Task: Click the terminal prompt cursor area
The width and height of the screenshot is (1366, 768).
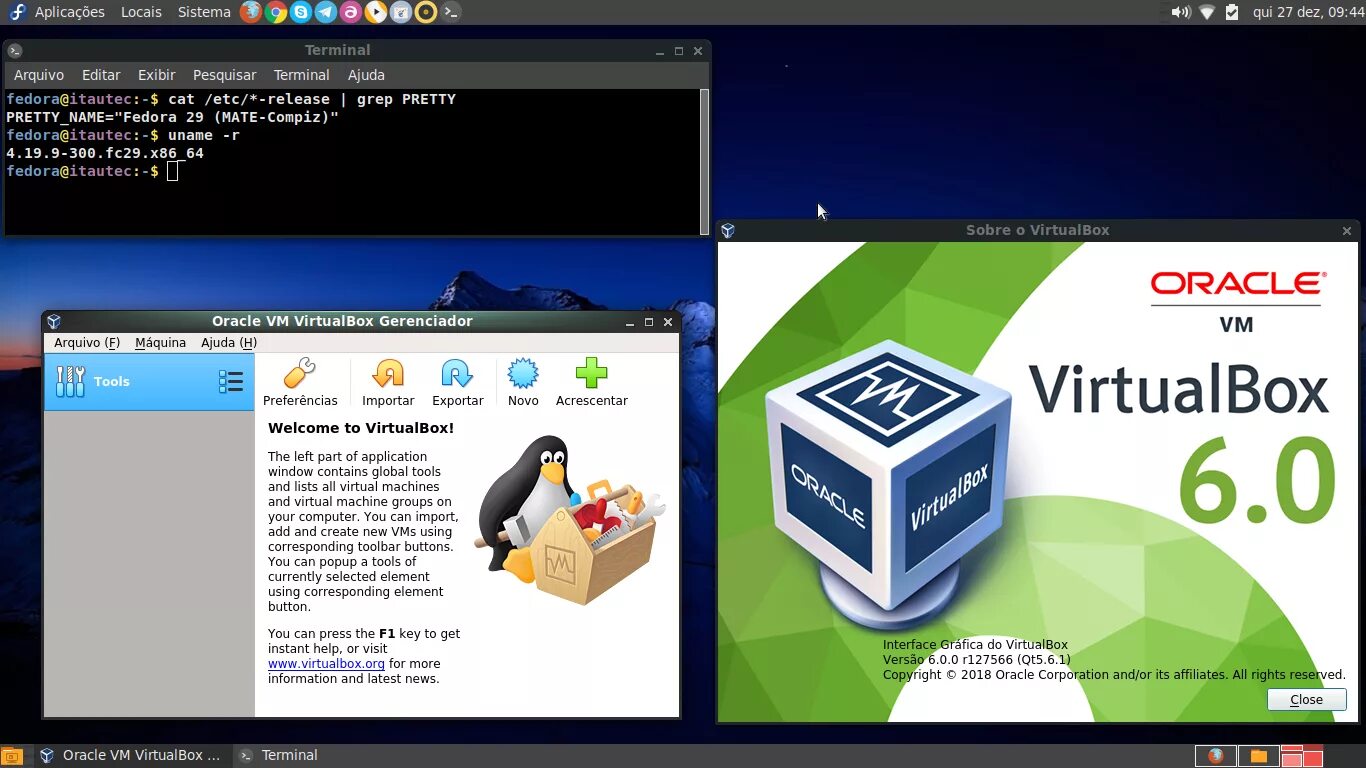Action: [x=172, y=171]
